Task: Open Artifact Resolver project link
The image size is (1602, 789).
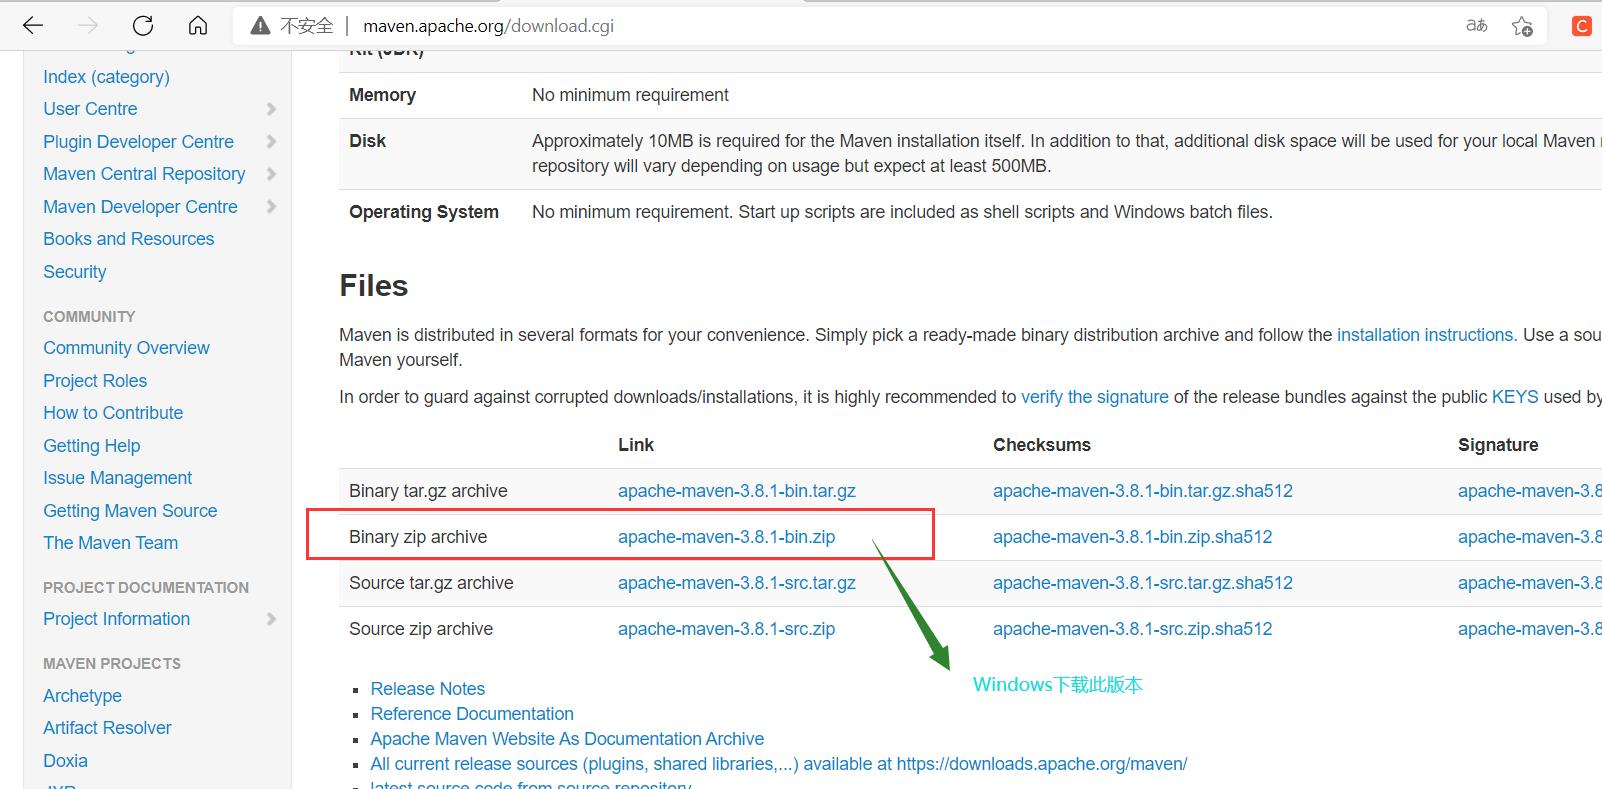Action: click(x=107, y=728)
